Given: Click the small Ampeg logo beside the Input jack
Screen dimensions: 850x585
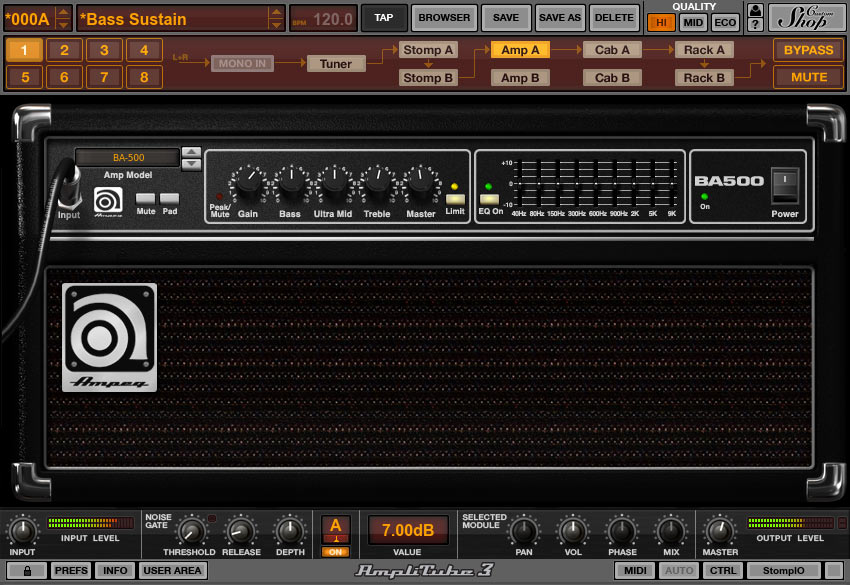Looking at the screenshot, I should pos(108,201).
